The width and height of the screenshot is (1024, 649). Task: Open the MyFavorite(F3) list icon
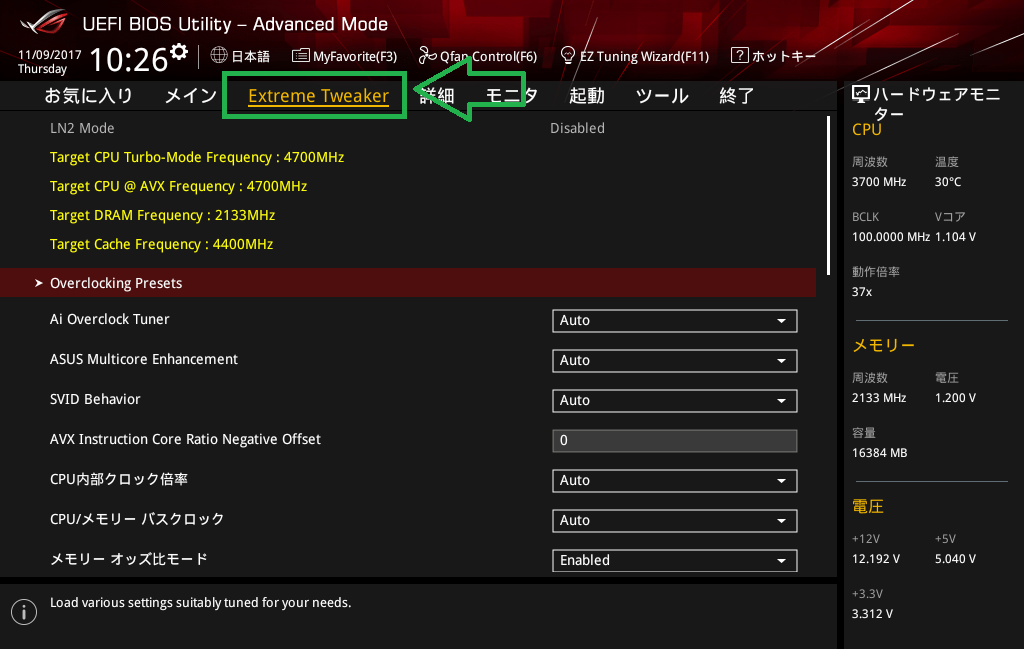click(300, 55)
